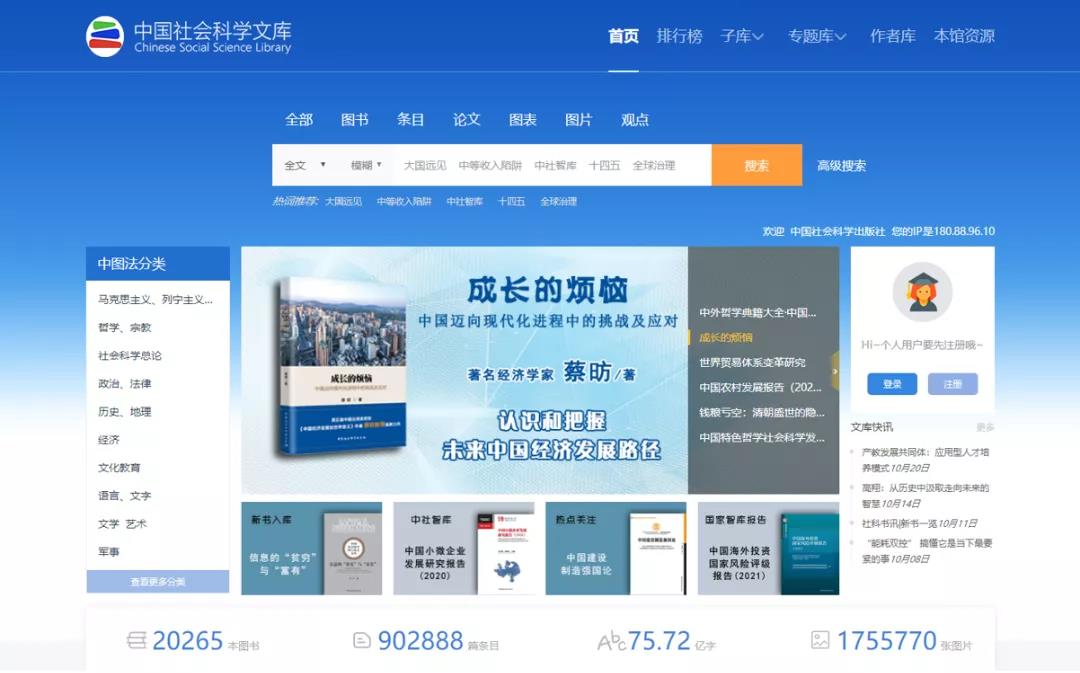
Task: Open category 哲学、宗教
Action: click(125, 327)
